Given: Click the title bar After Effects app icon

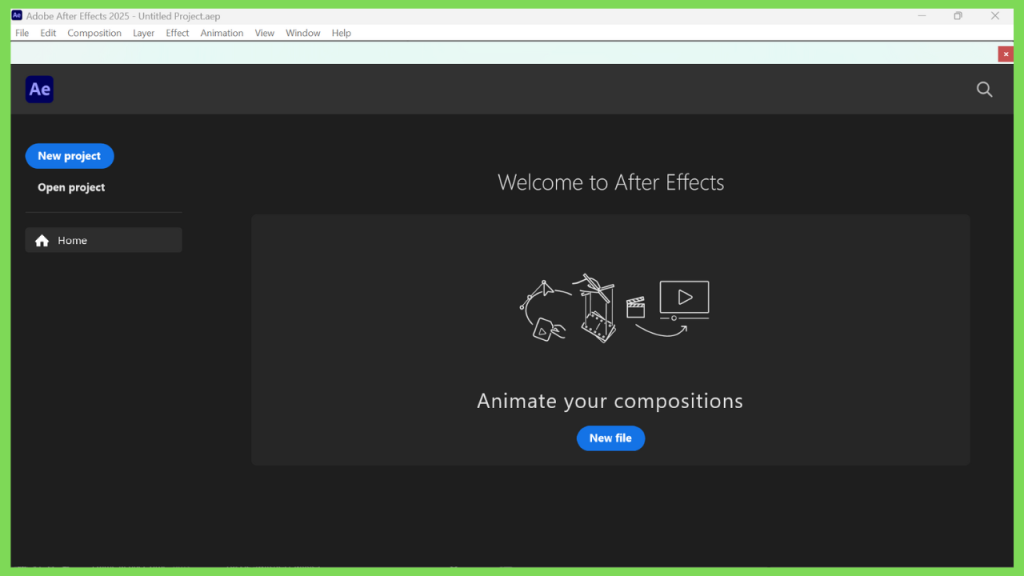Looking at the screenshot, I should pos(17,16).
